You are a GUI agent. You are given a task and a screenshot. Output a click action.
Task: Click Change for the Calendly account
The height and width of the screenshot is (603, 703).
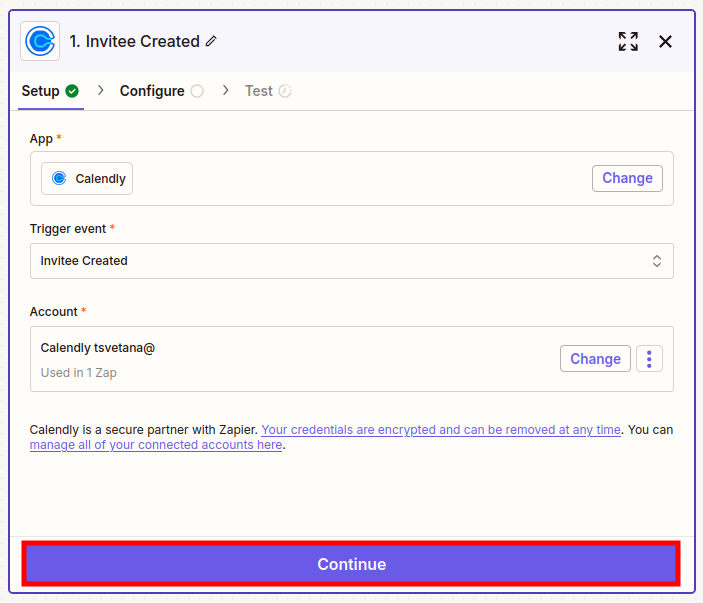(x=595, y=359)
